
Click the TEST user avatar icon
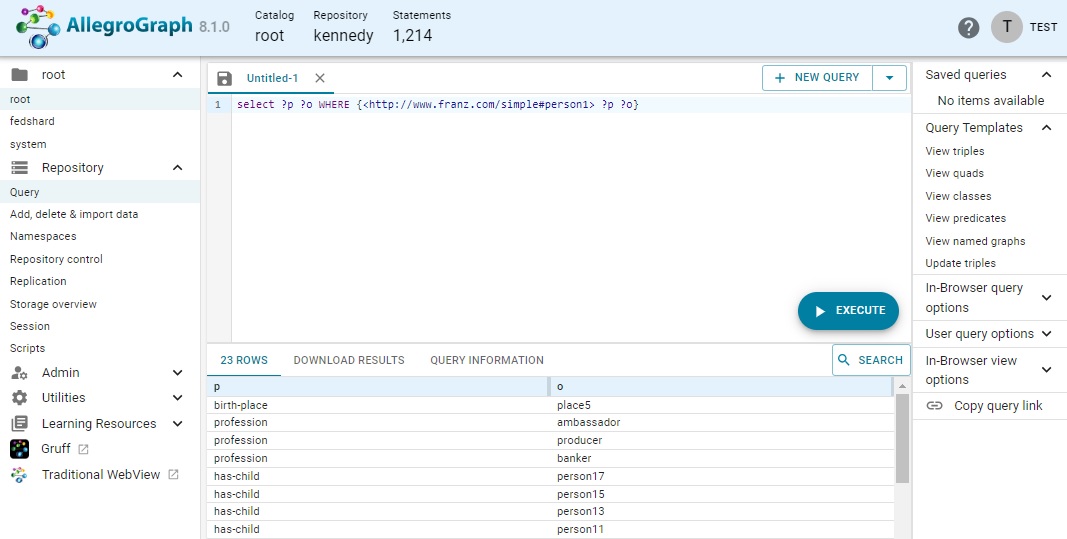1006,27
